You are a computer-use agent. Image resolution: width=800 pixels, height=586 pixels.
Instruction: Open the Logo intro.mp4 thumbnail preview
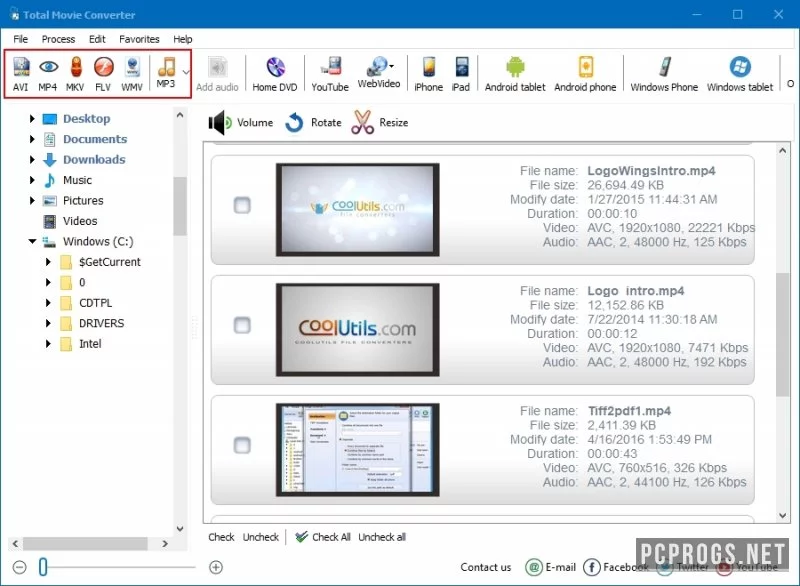click(358, 329)
